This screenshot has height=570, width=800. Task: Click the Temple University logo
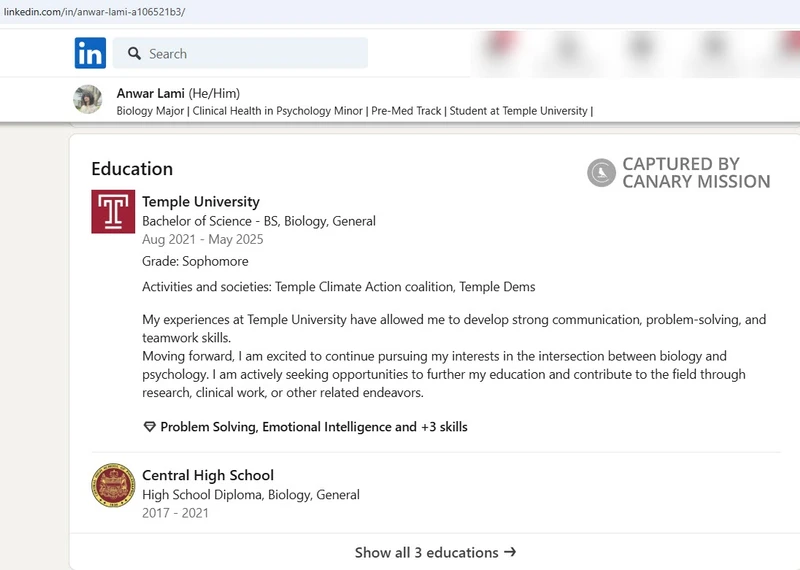click(x=113, y=212)
